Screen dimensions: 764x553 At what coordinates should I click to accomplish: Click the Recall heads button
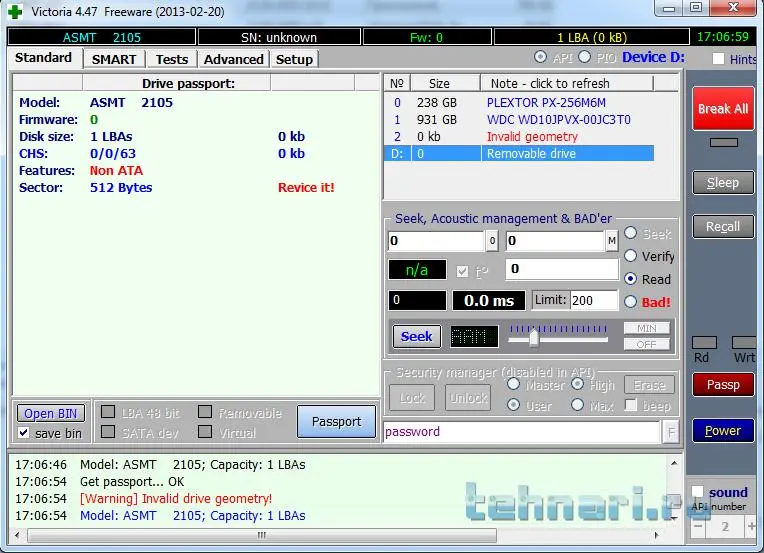click(x=722, y=226)
